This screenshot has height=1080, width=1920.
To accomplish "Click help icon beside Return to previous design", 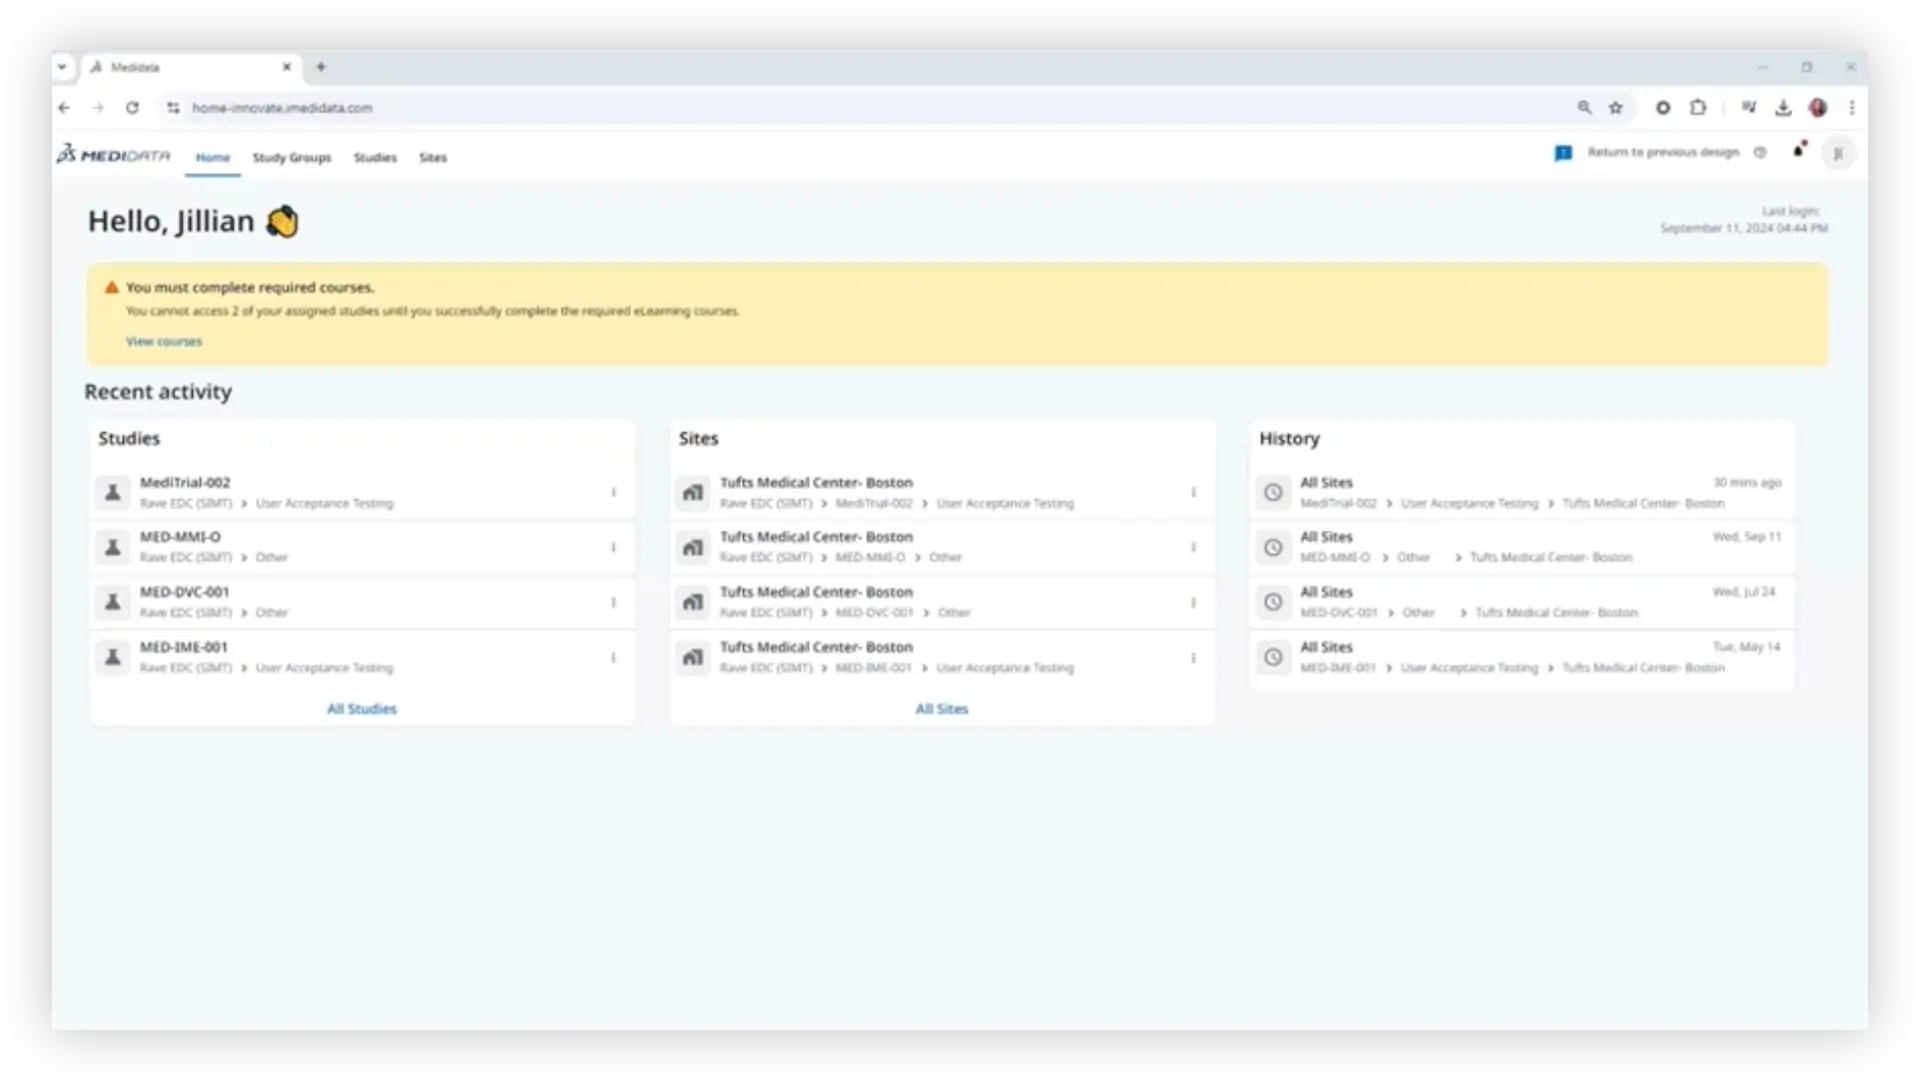I will 1760,153.
